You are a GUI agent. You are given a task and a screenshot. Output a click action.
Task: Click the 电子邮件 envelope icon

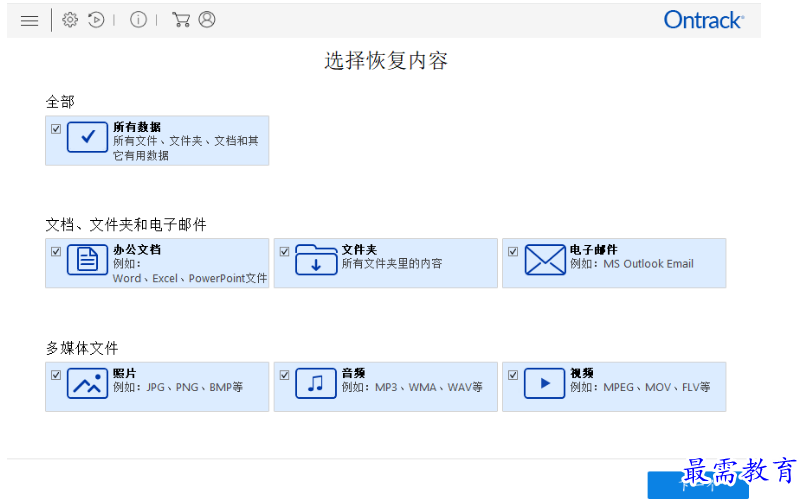coord(545,260)
